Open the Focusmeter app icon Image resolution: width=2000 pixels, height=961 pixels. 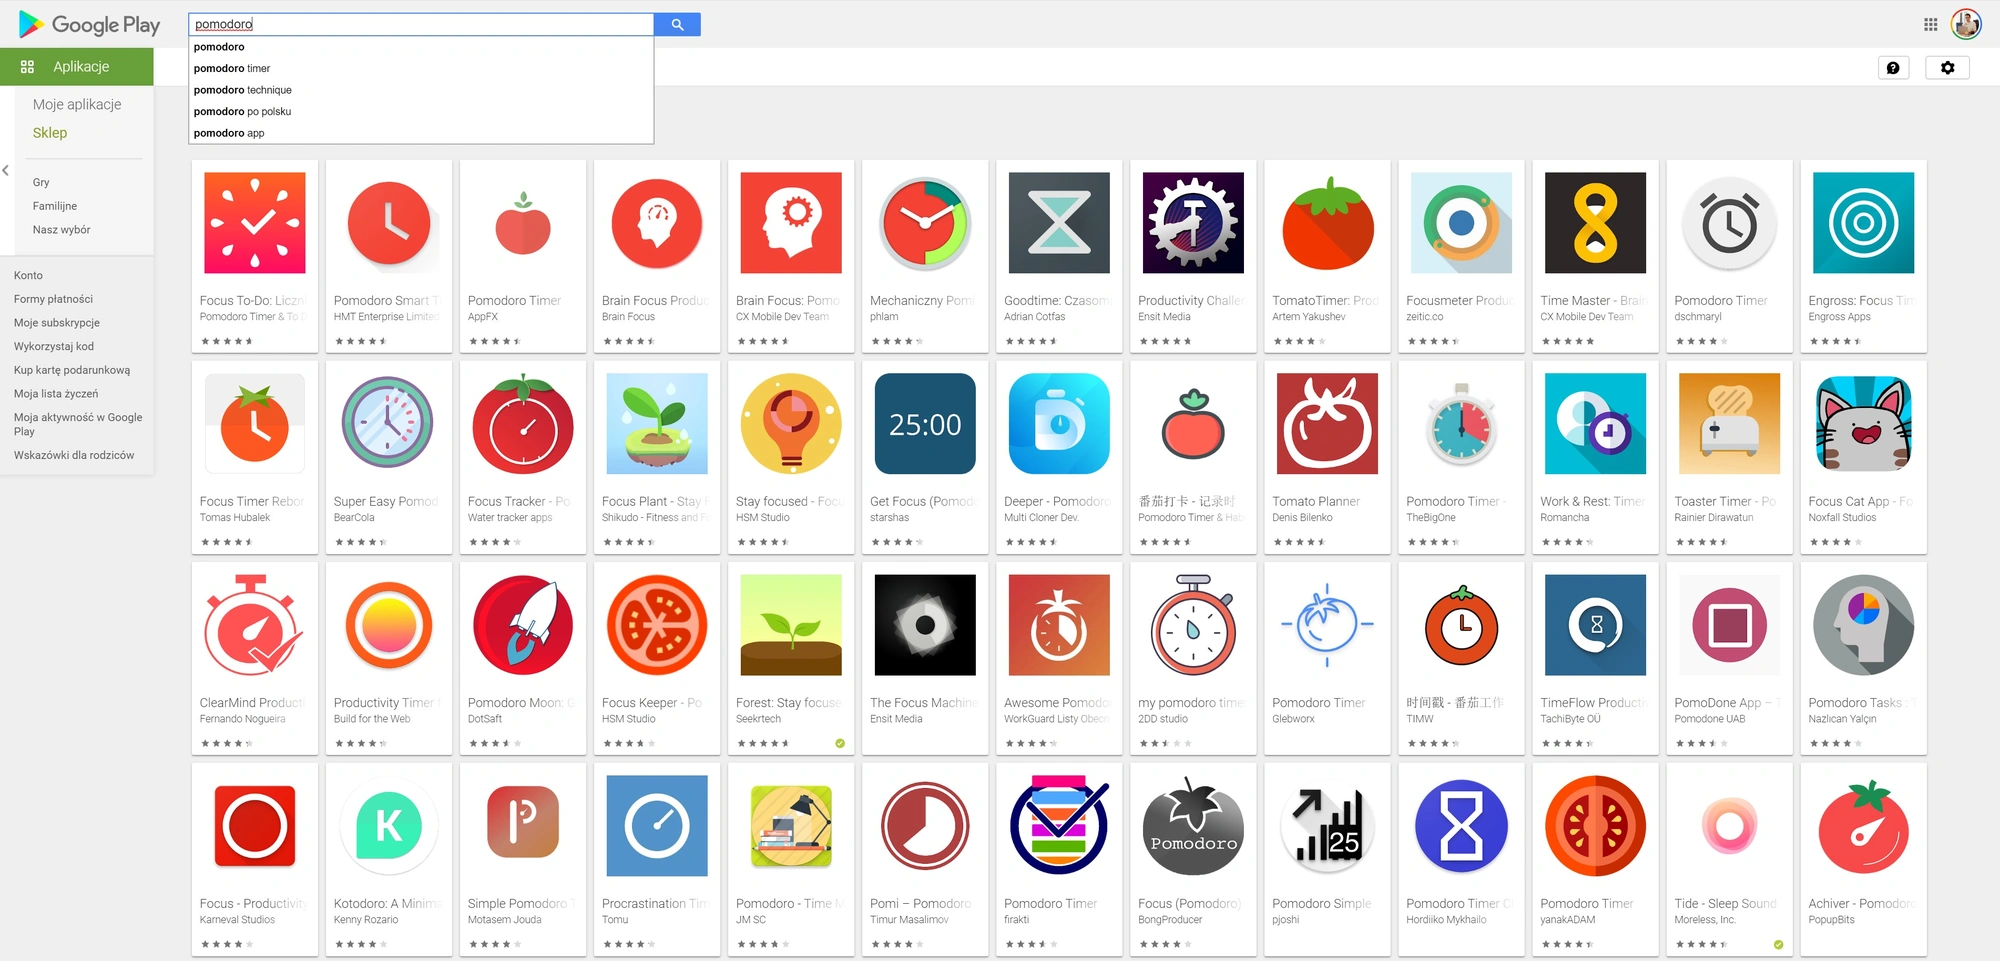pos(1461,223)
